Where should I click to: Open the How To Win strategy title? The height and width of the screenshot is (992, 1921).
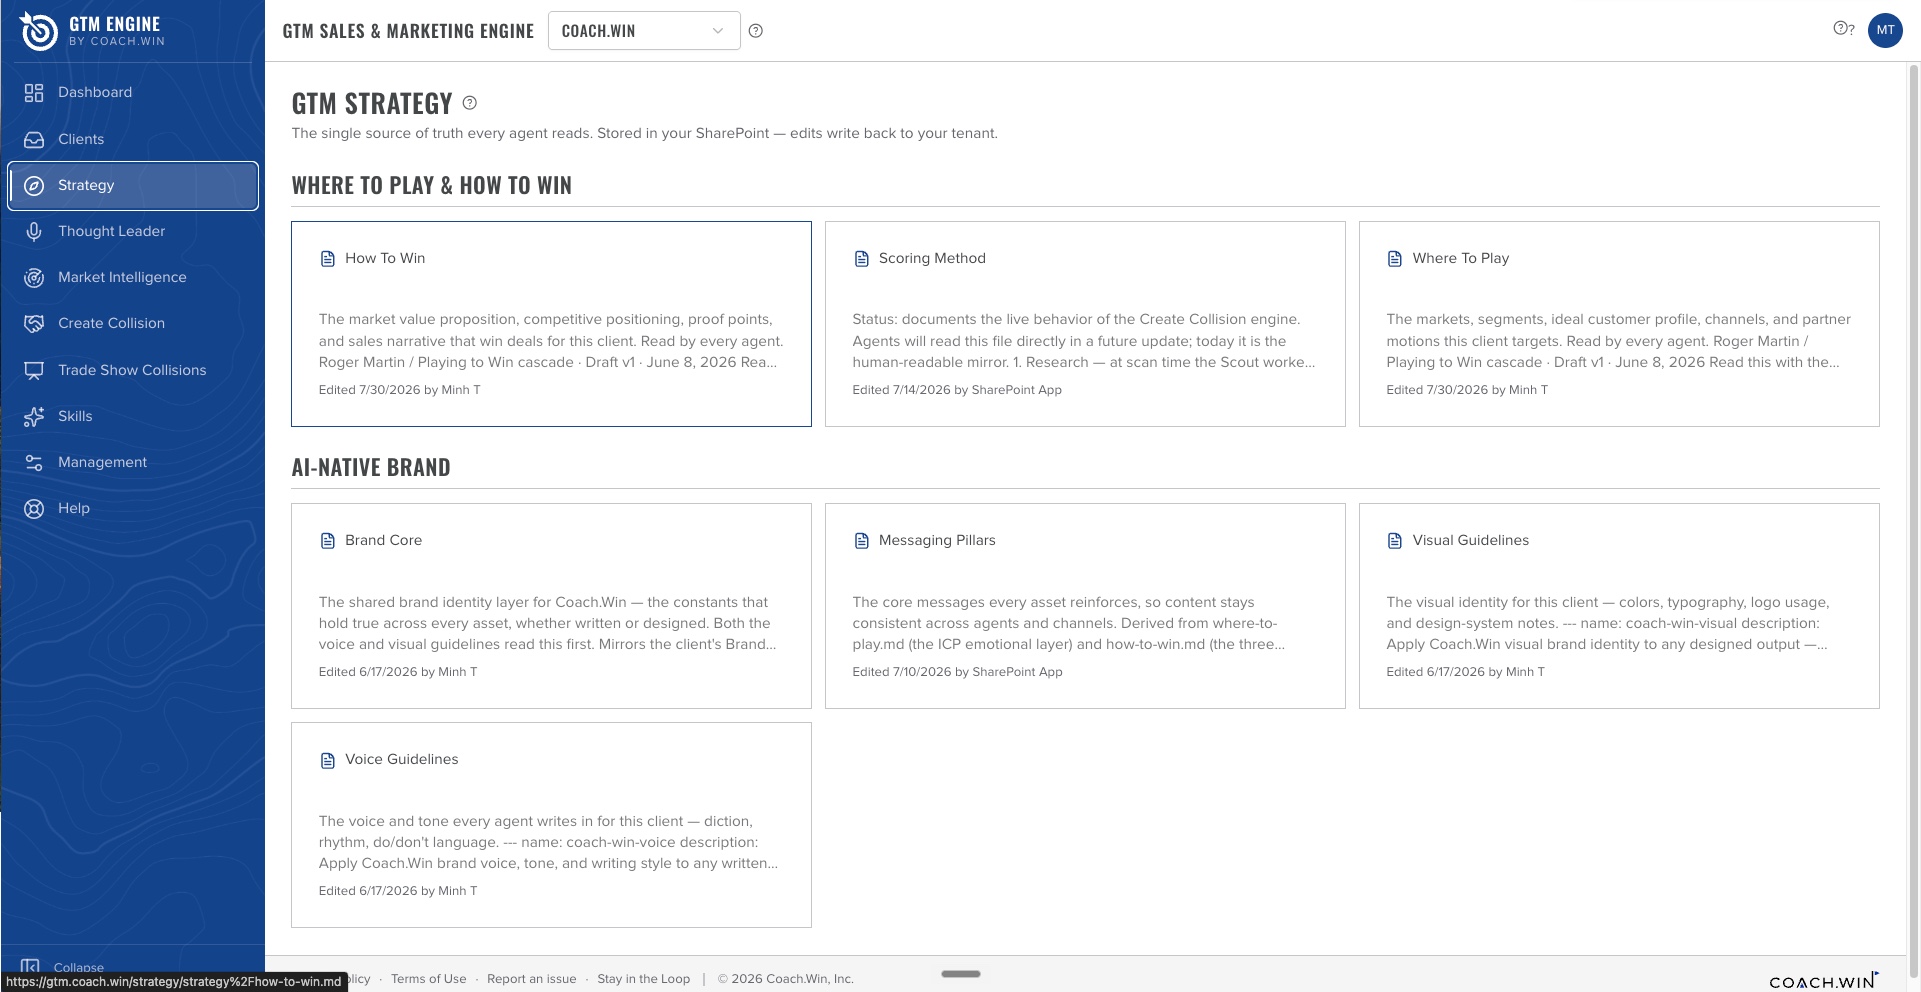pos(385,258)
